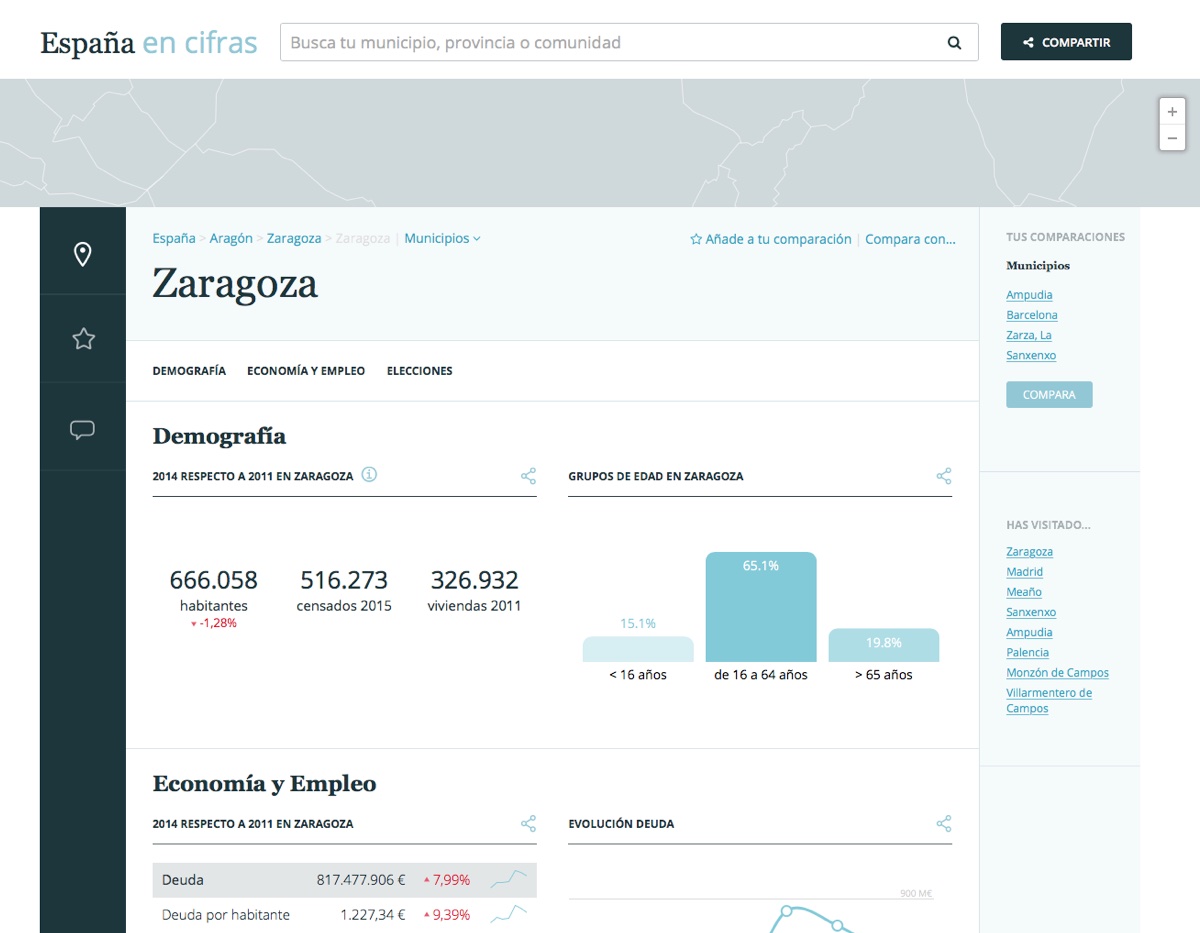Expand the Municipios breadcrumb dropdown

[442, 239]
